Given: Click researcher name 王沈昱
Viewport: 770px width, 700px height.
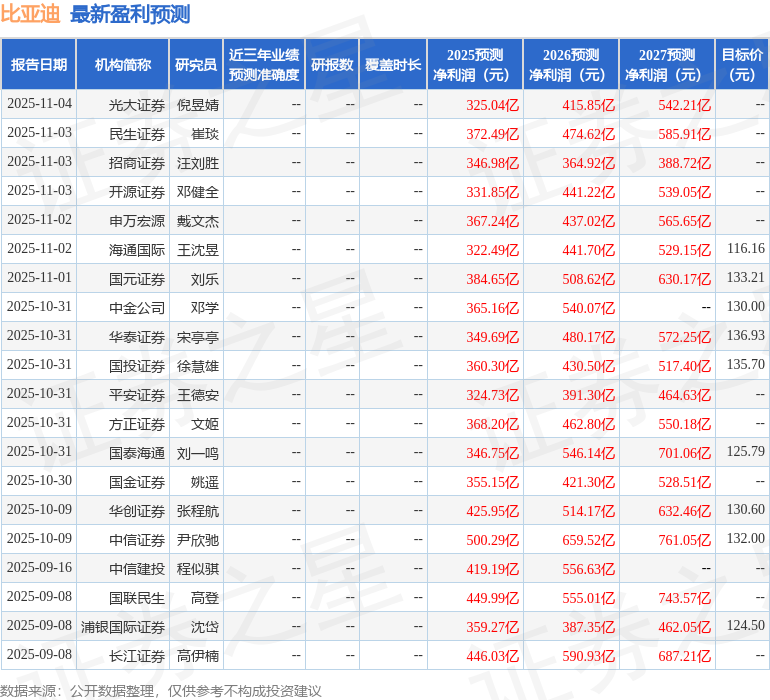Looking at the screenshot, I should (x=198, y=250).
